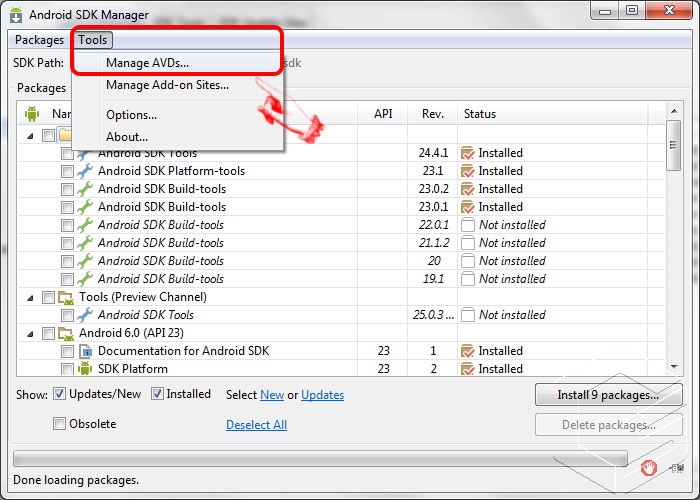The width and height of the screenshot is (700, 500).
Task: Collapse the Android 6.0 (API 23) group
Action: coord(30,333)
